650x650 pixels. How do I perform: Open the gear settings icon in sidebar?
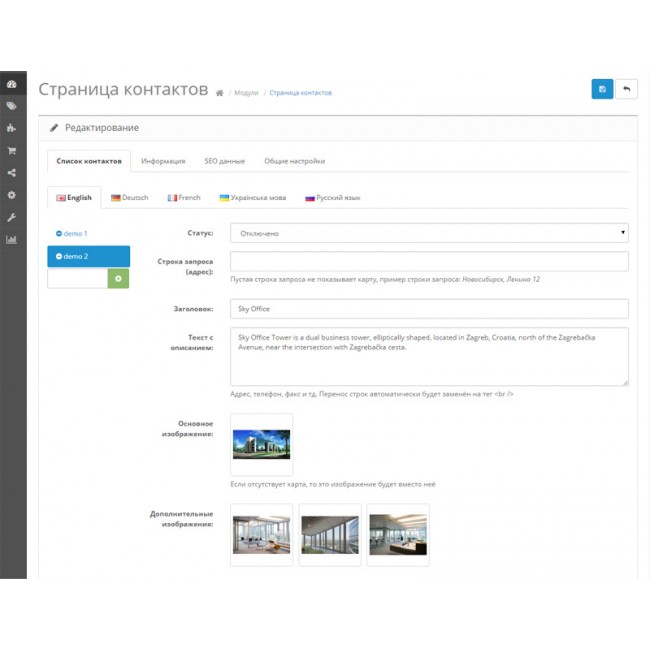tap(12, 195)
